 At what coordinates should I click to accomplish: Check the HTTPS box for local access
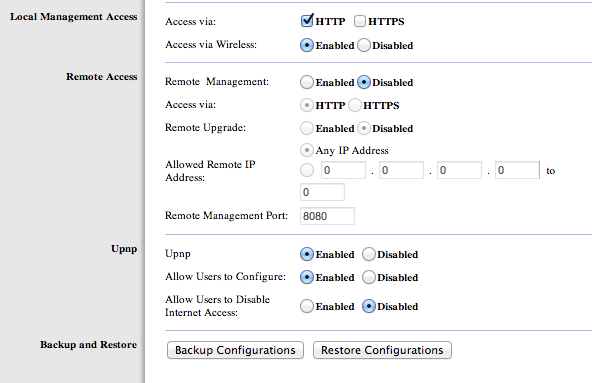[360, 21]
